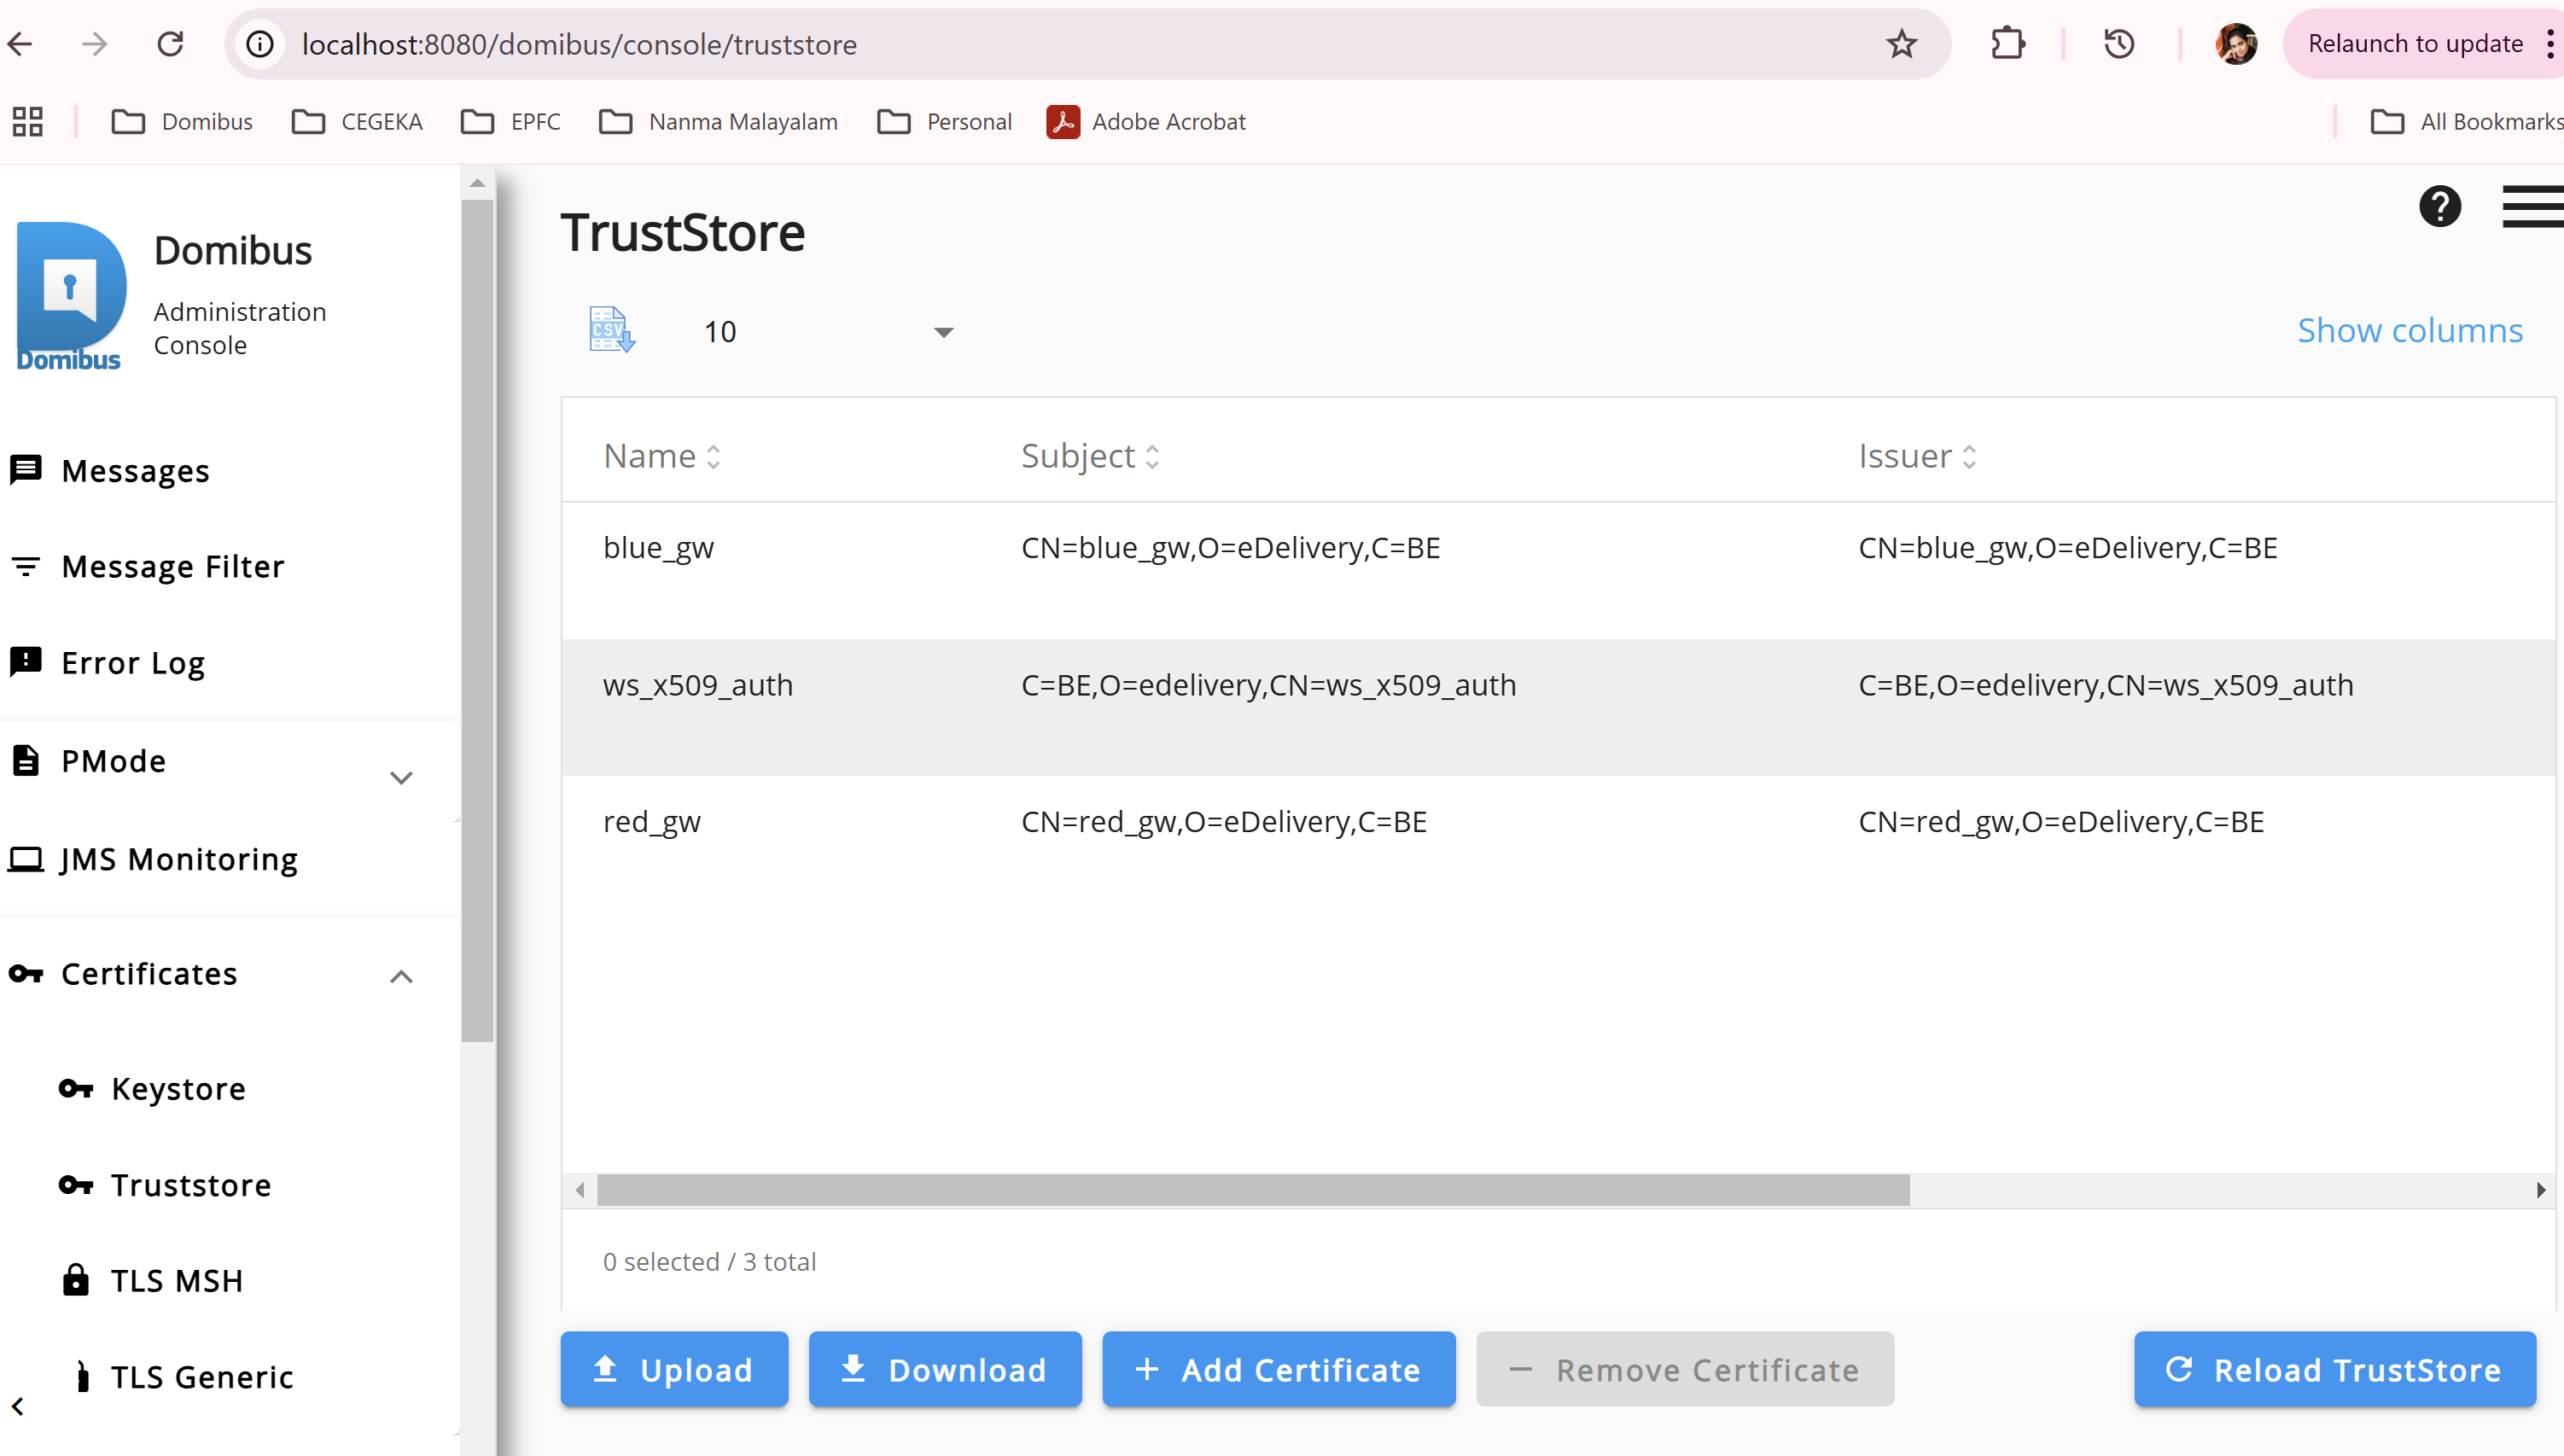
Task: Open the help question mark icon
Action: click(2439, 207)
